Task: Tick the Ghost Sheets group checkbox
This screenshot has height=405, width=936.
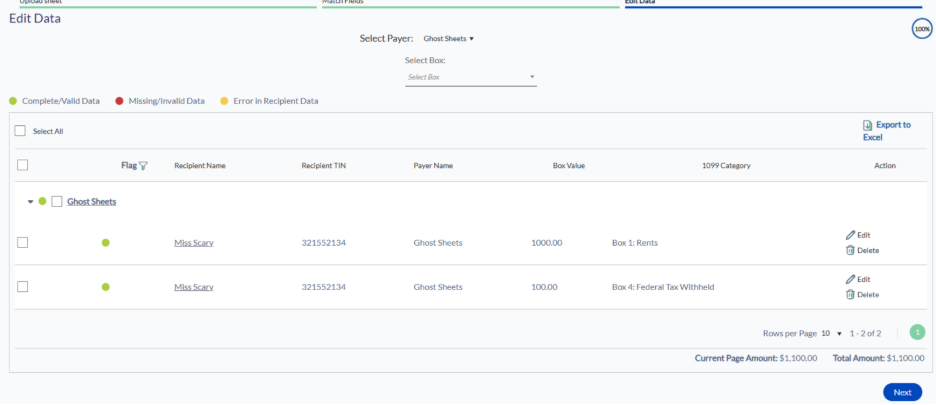Action: coord(57,202)
